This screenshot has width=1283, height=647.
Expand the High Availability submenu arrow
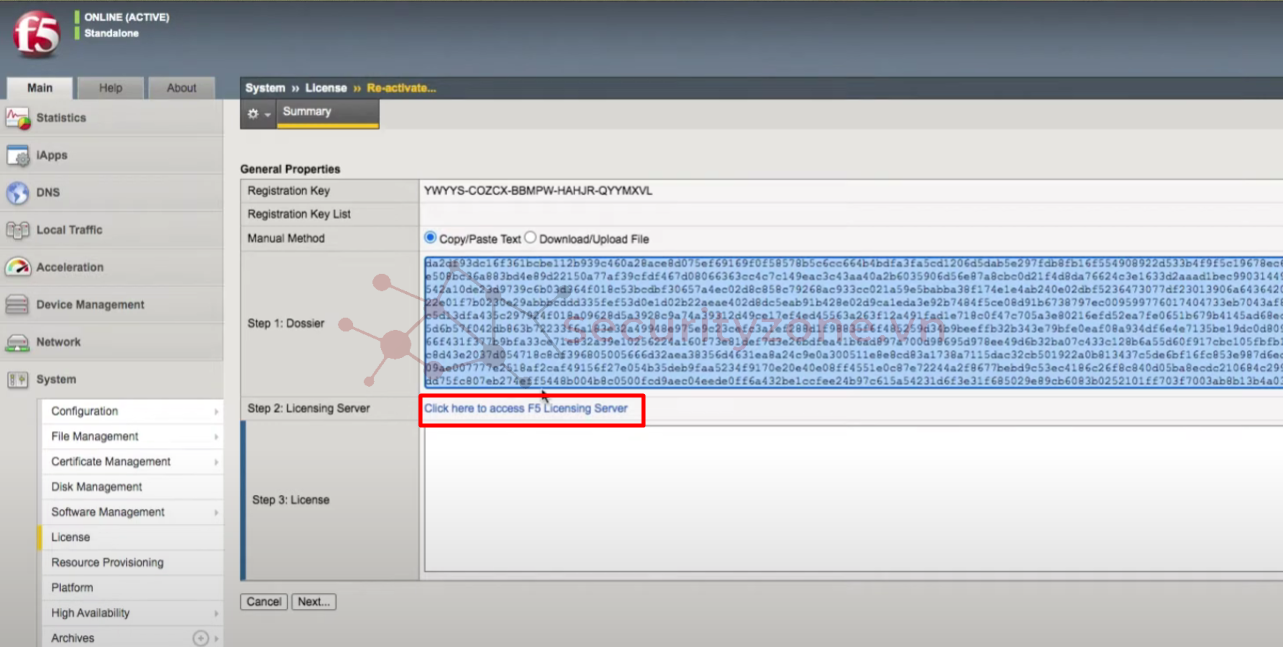[216, 613]
